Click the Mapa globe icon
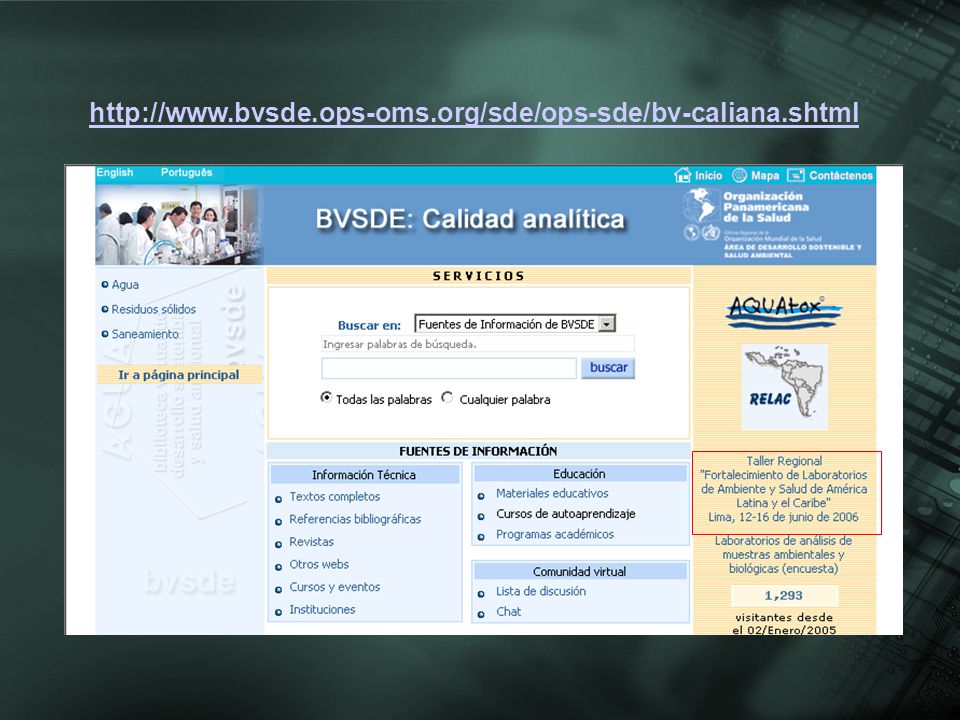960x720 pixels. (740, 175)
